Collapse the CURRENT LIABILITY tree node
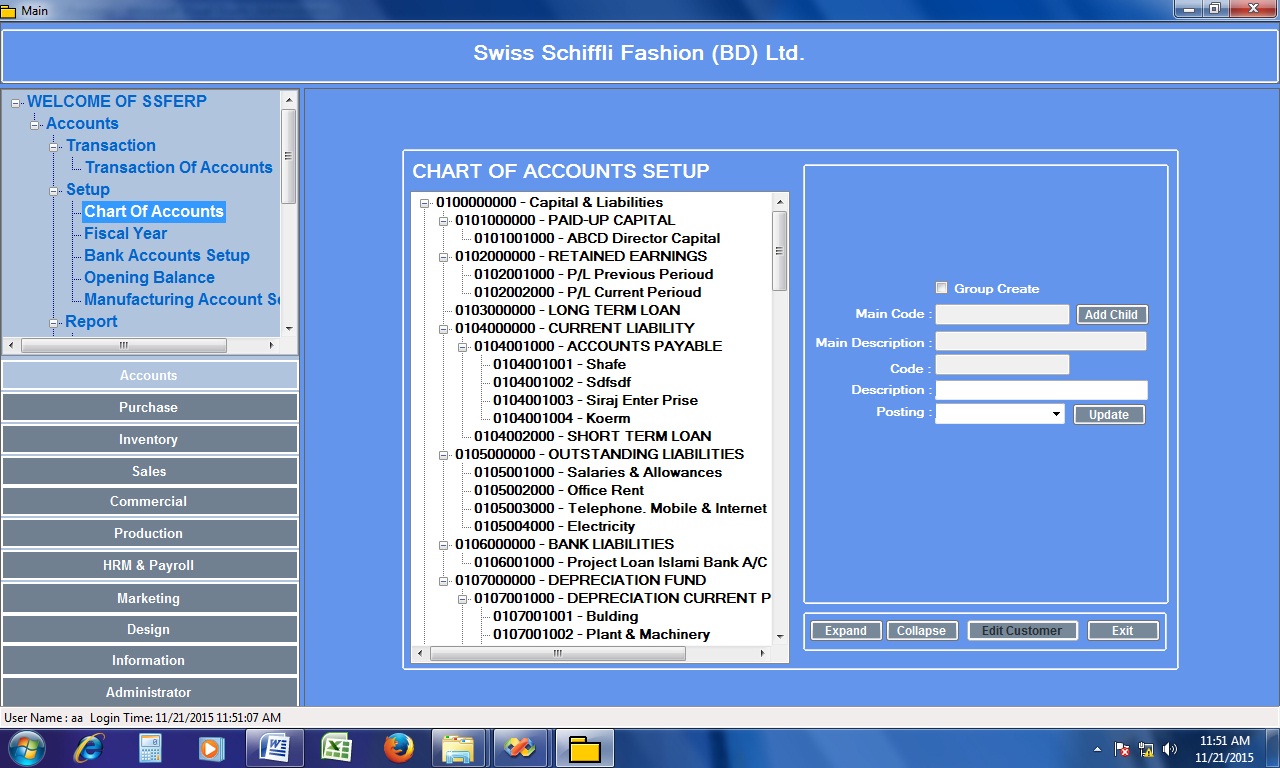The width and height of the screenshot is (1280, 768). click(444, 328)
